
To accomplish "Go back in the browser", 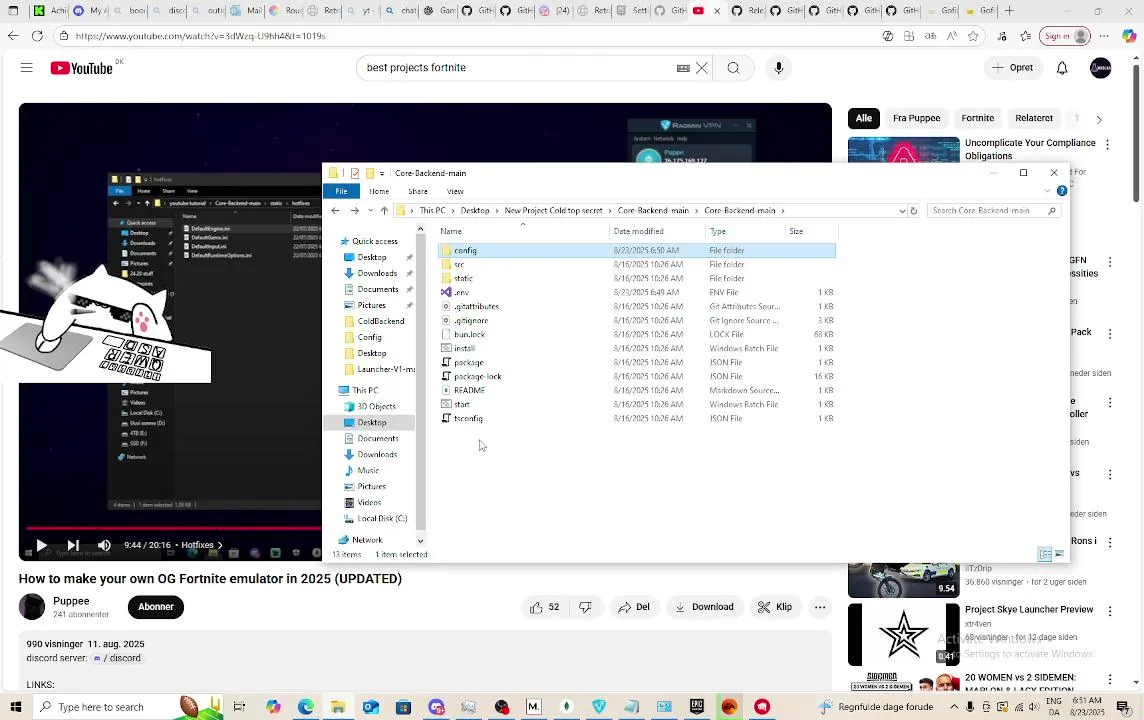I will pyautogui.click(x=13, y=36).
